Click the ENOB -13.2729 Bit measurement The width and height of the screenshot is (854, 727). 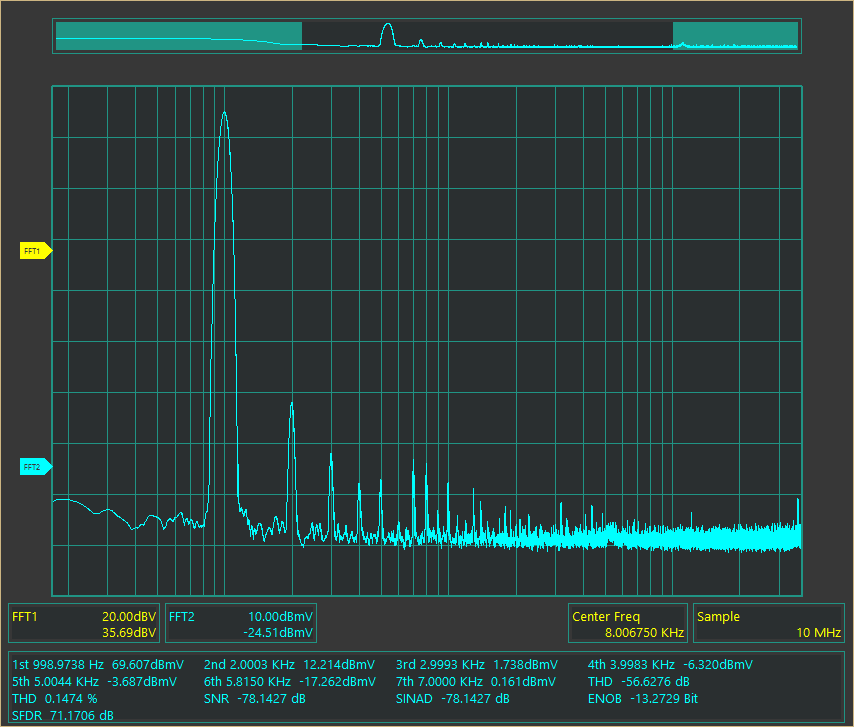643,698
